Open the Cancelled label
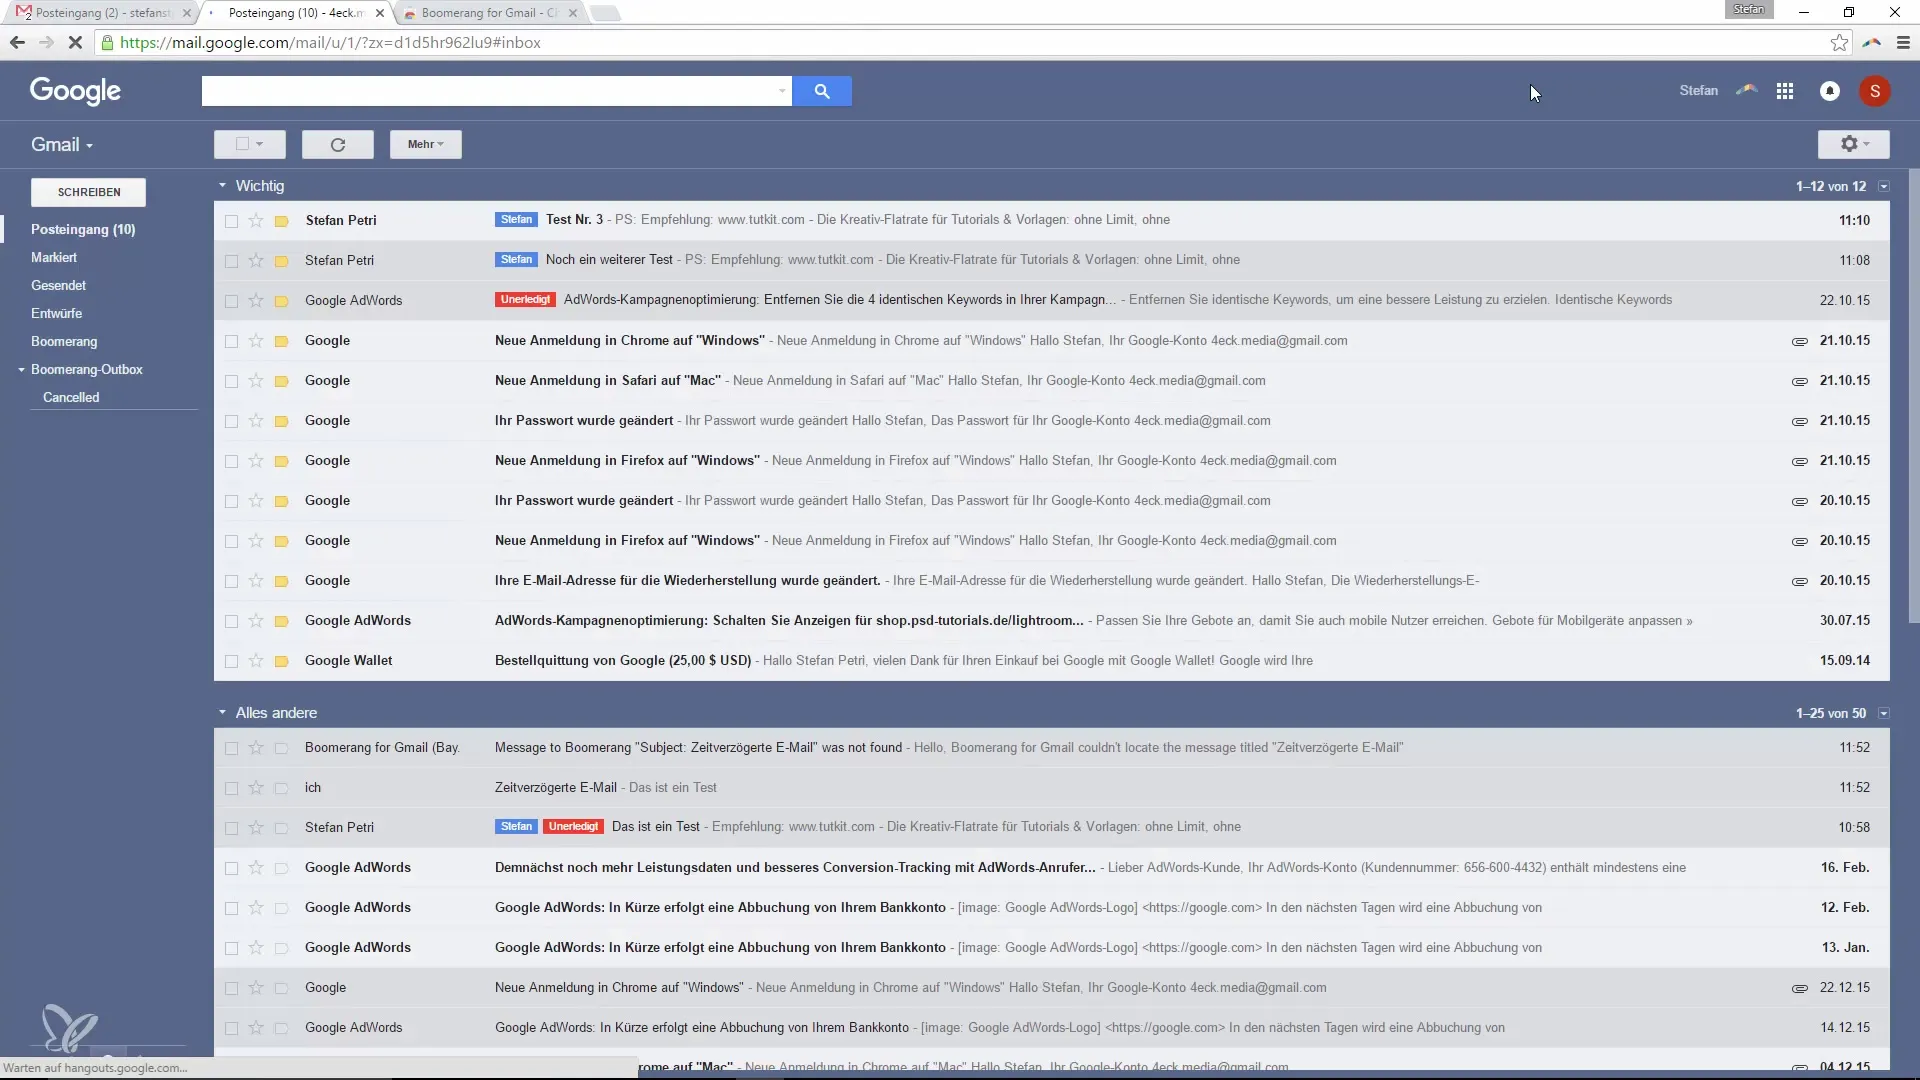The width and height of the screenshot is (1920, 1080). point(71,398)
